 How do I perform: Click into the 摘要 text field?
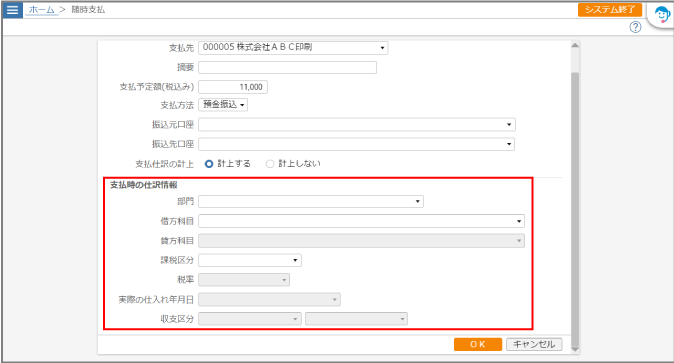288,68
